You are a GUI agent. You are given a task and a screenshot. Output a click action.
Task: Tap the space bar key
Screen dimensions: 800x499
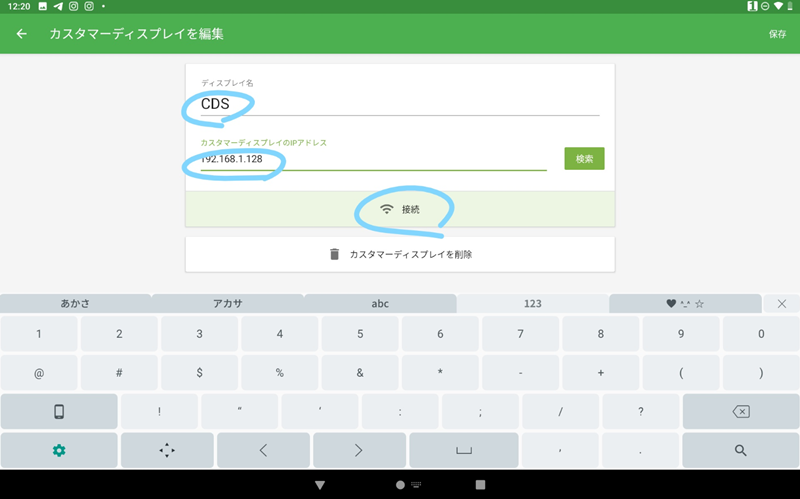click(464, 451)
